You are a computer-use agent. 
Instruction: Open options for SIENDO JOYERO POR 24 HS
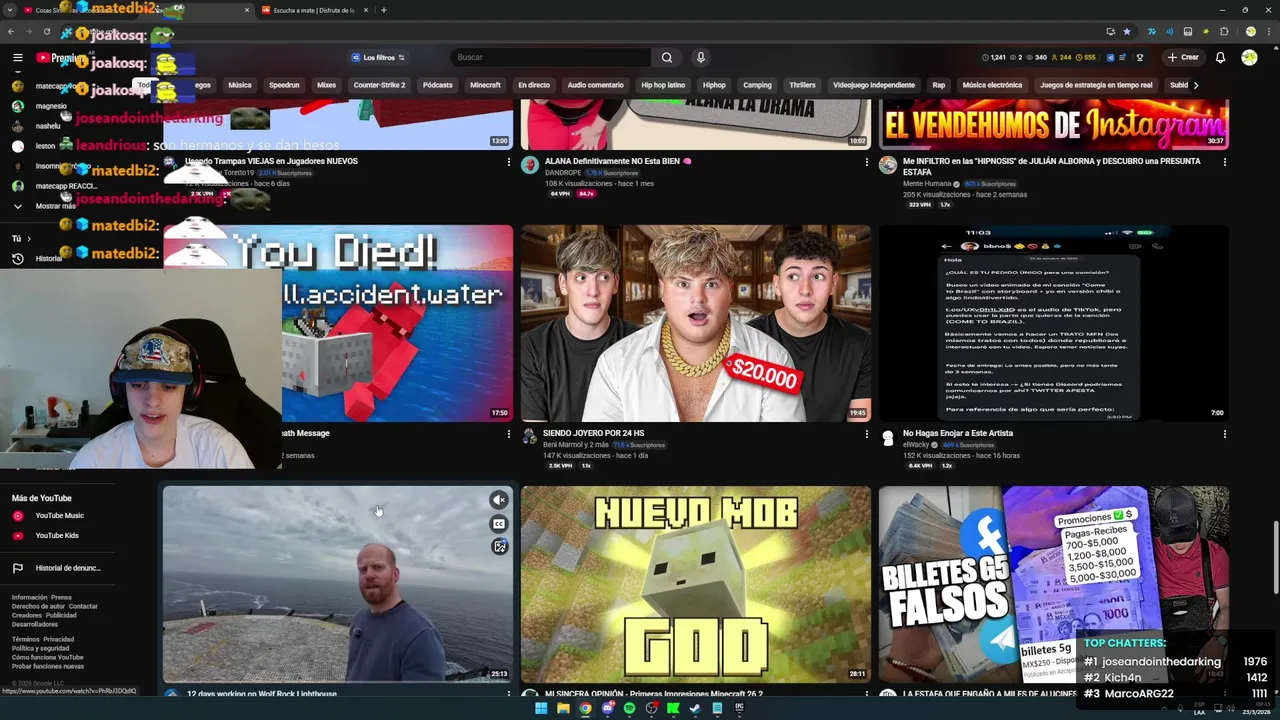tap(866, 434)
